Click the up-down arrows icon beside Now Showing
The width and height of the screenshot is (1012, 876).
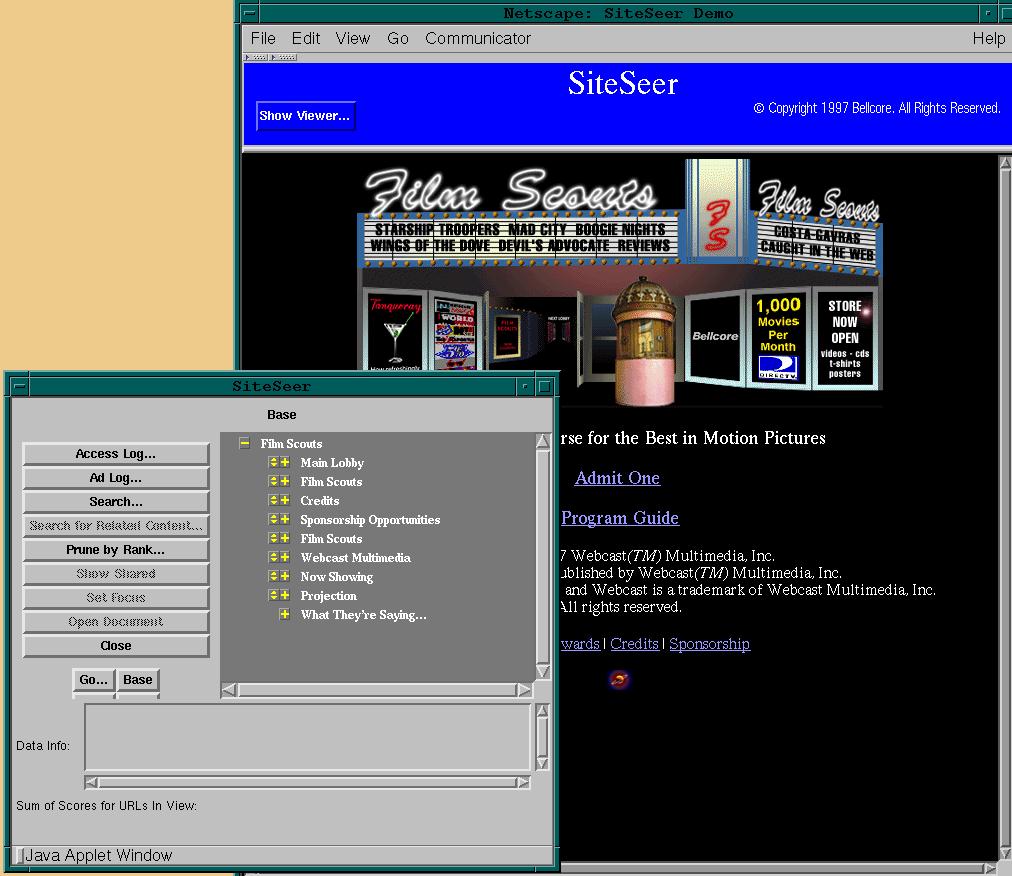(273, 576)
